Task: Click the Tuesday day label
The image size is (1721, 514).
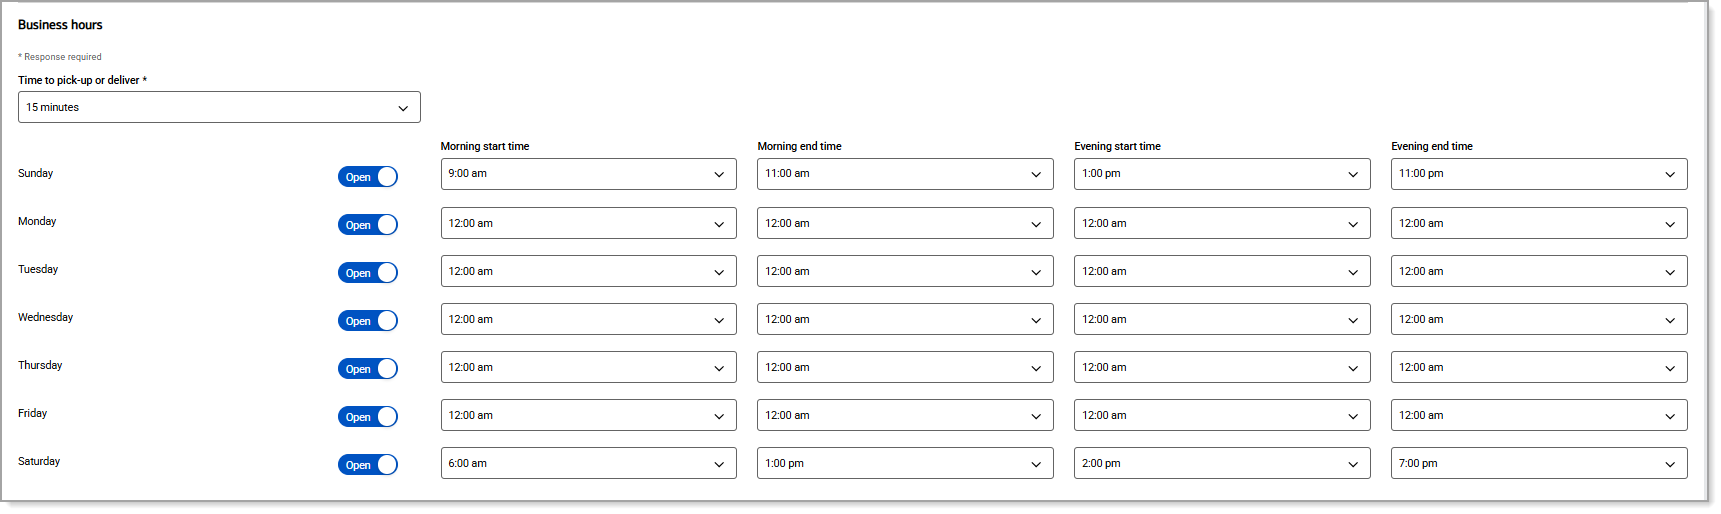Action: click(38, 269)
